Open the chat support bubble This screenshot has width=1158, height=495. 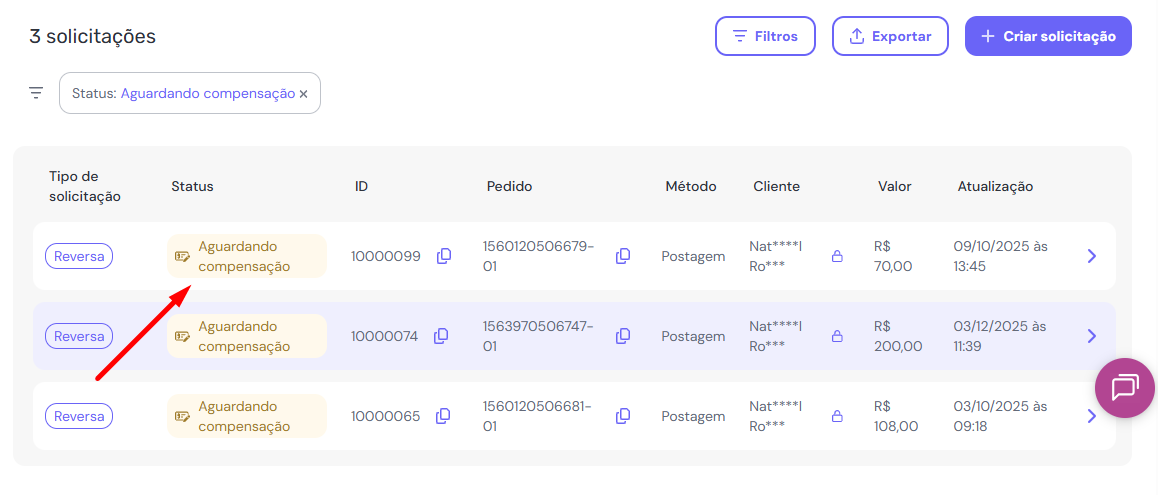(x=1125, y=387)
